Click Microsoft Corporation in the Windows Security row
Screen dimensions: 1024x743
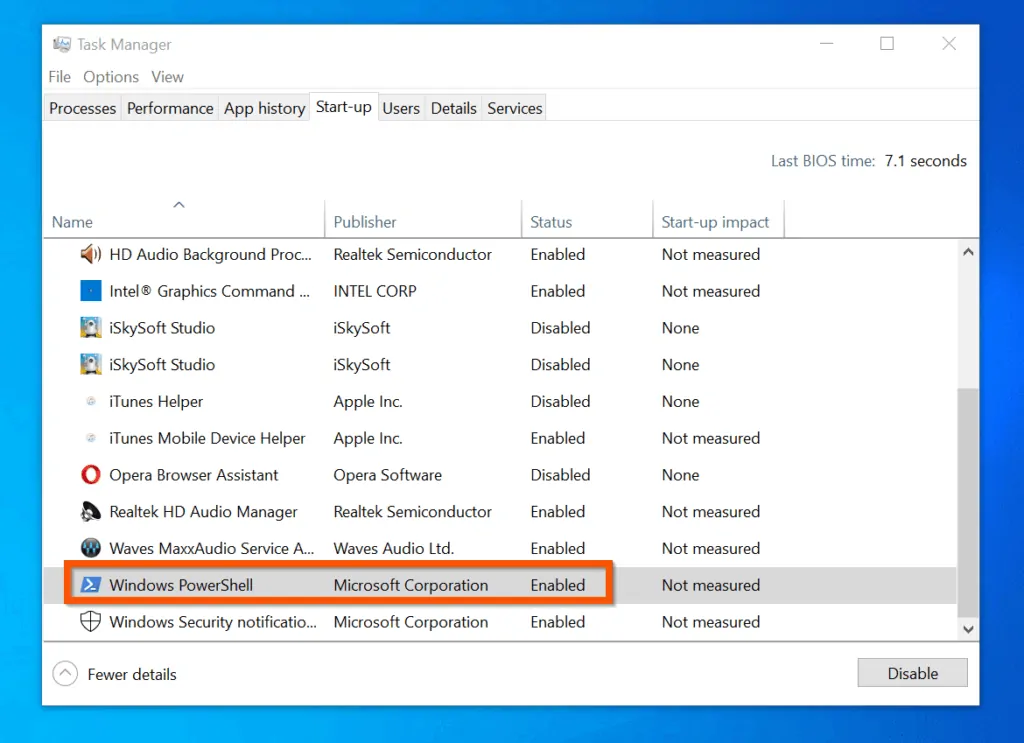point(411,622)
